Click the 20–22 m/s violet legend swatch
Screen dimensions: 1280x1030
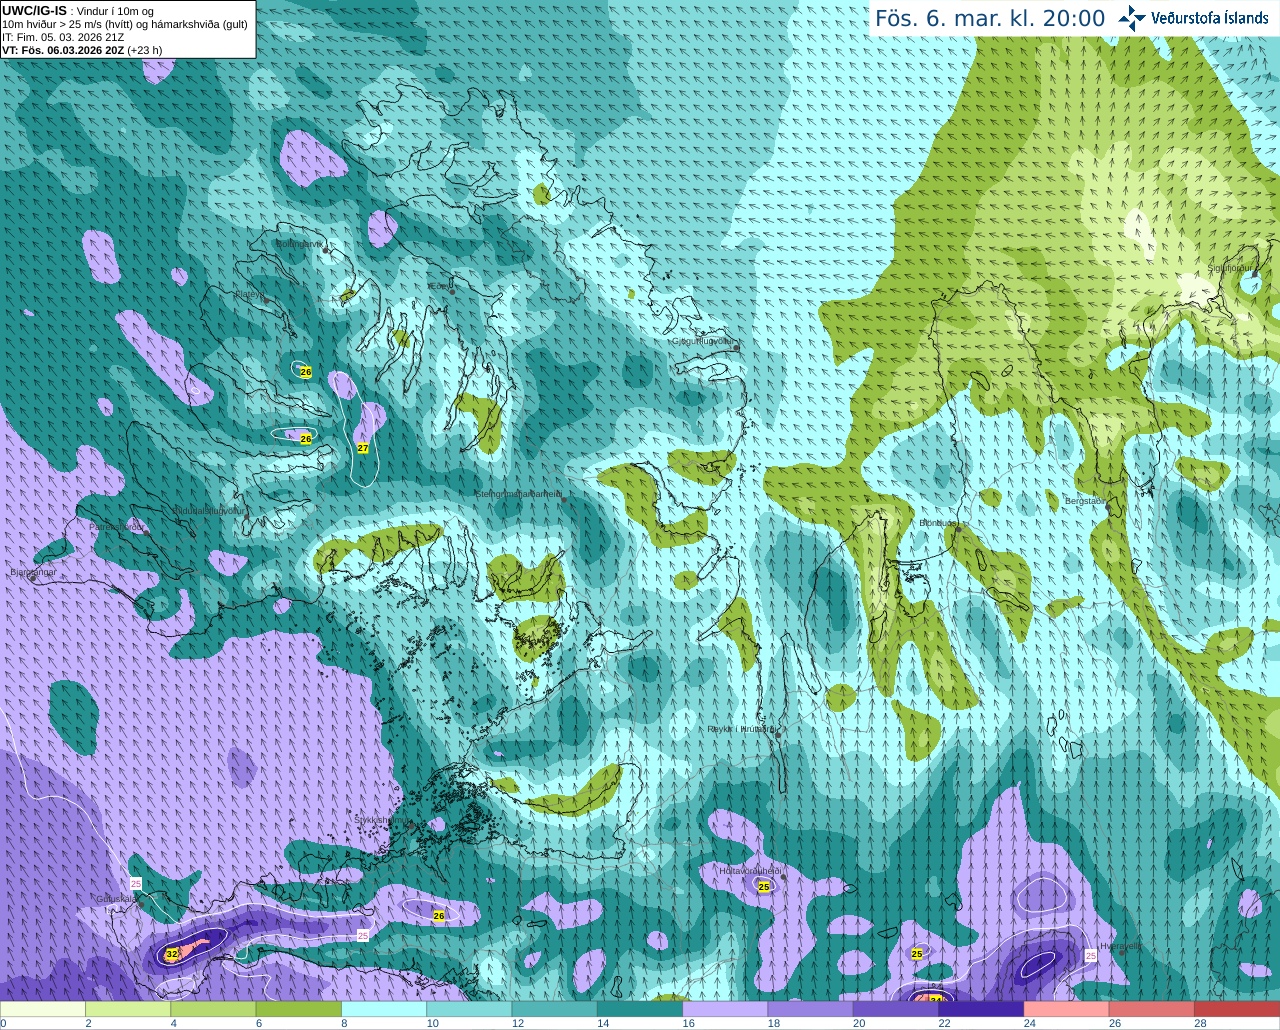tap(896, 1009)
